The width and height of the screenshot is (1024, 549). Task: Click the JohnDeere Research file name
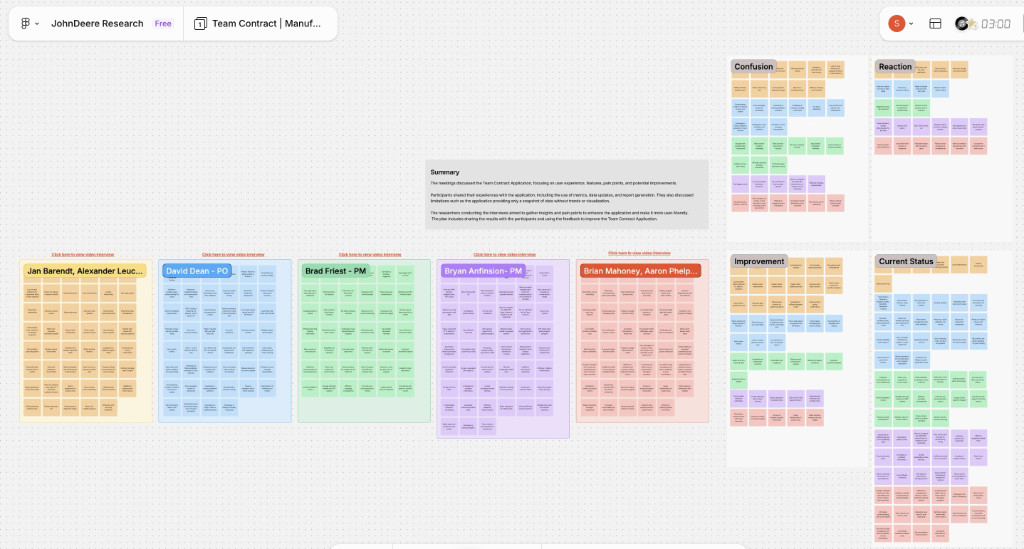pos(97,24)
